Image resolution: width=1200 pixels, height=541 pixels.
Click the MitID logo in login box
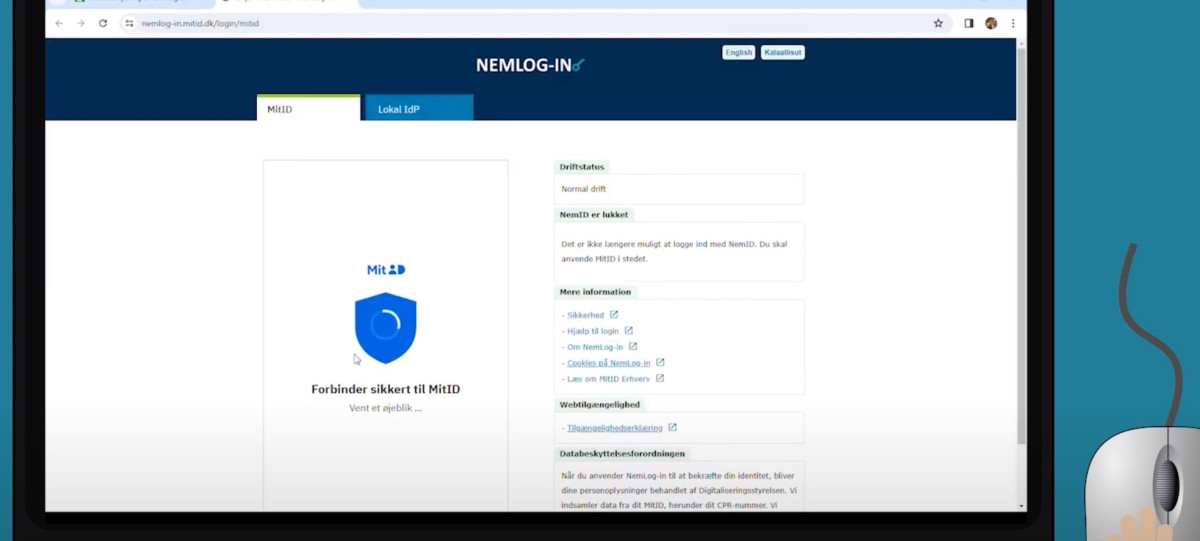click(386, 270)
